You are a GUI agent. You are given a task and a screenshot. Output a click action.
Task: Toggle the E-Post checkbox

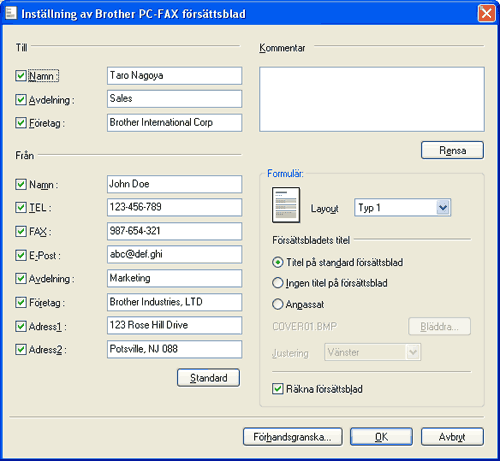21,255
